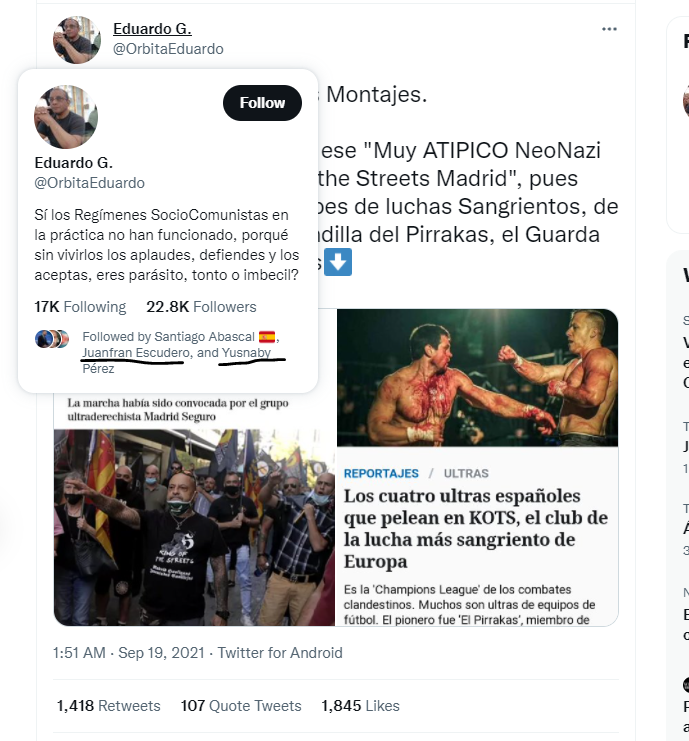Click the Sep 19, 2021 timestamp
This screenshot has height=741, width=689.
click(162, 653)
